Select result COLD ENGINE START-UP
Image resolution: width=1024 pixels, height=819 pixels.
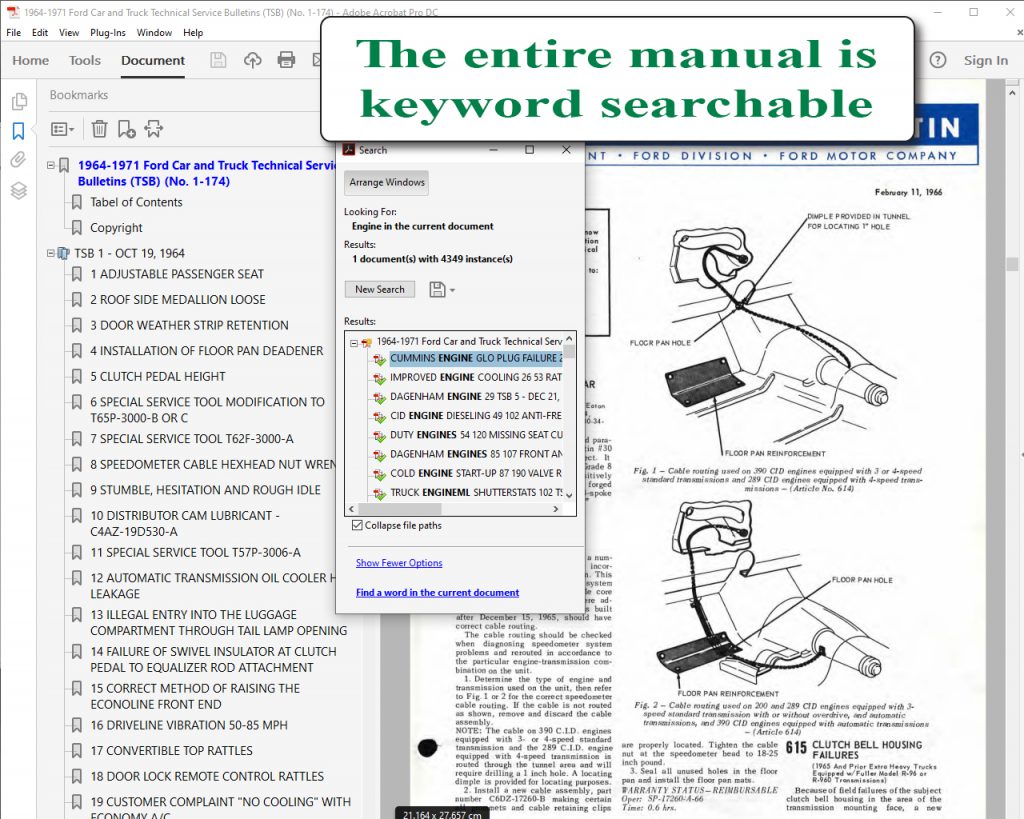pos(476,474)
